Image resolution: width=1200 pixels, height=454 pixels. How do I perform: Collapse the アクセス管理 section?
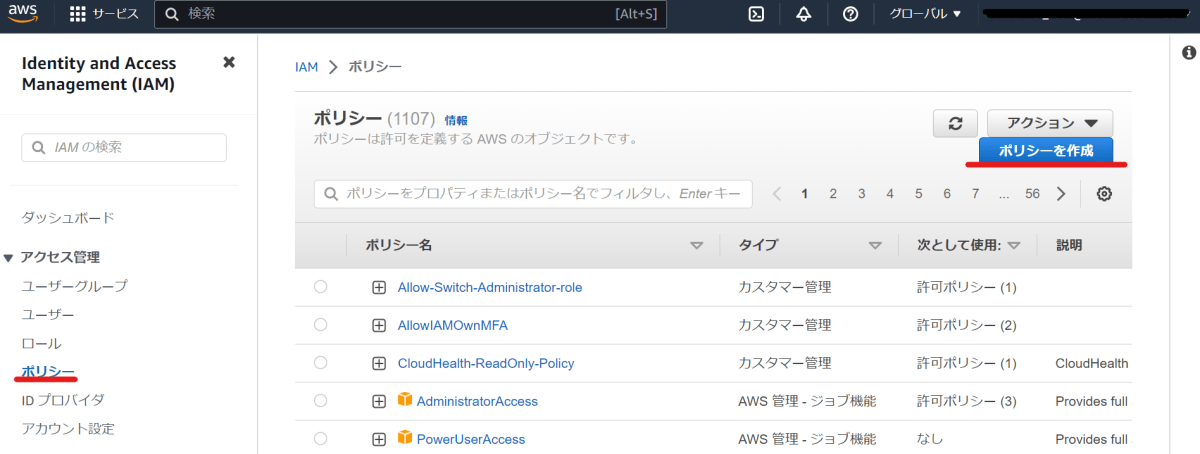(9, 258)
